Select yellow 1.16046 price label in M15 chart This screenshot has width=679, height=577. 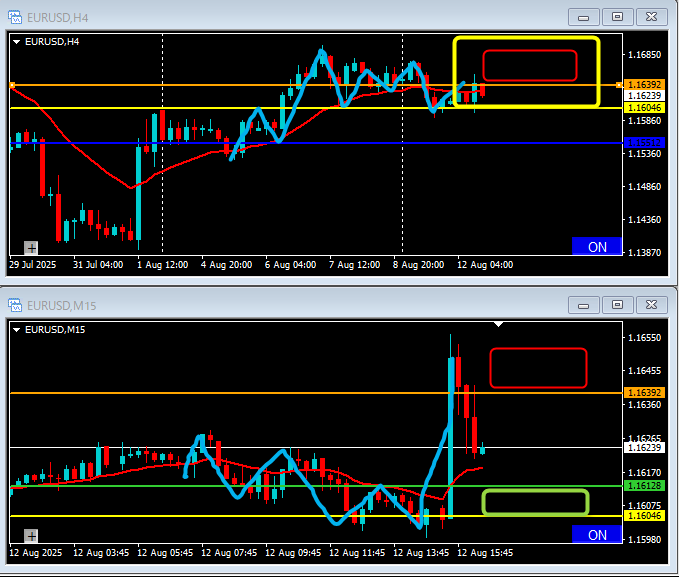644,515
